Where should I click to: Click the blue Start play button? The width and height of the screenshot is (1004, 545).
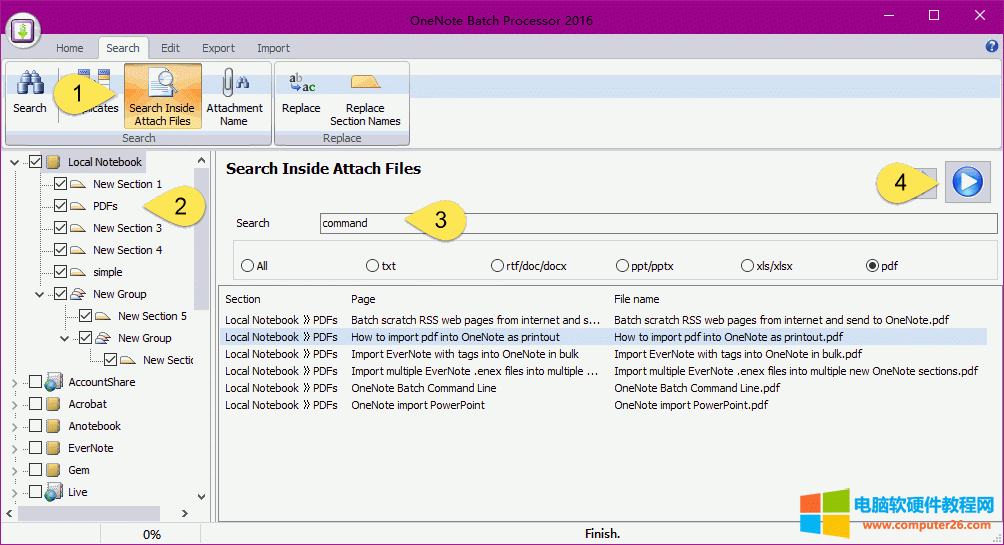click(x=967, y=182)
